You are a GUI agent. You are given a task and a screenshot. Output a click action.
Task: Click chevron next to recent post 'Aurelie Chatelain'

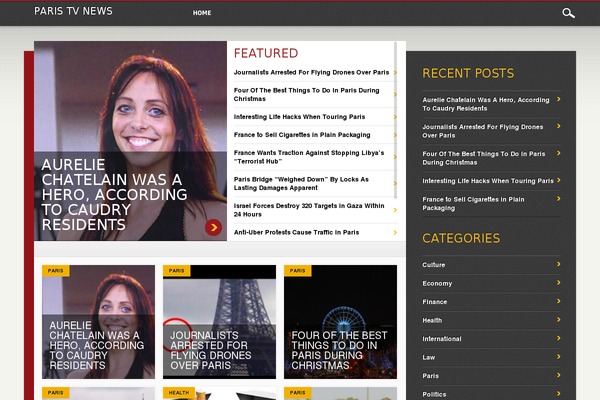(x=559, y=99)
